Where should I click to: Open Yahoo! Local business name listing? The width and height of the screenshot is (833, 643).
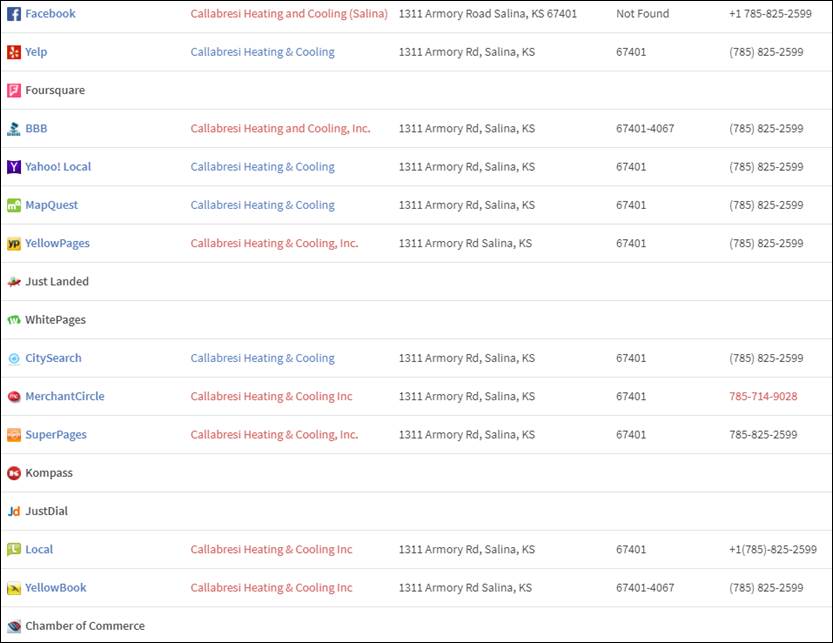262,167
